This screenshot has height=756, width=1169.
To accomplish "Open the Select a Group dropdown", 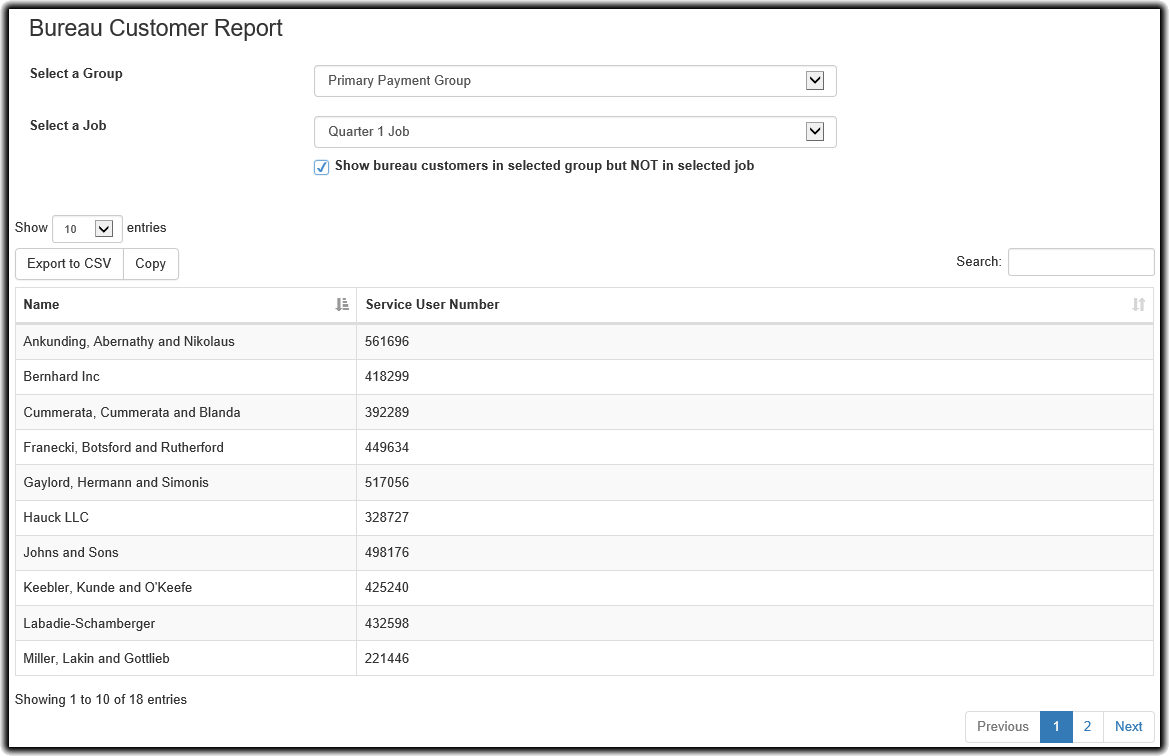I will pos(575,81).
